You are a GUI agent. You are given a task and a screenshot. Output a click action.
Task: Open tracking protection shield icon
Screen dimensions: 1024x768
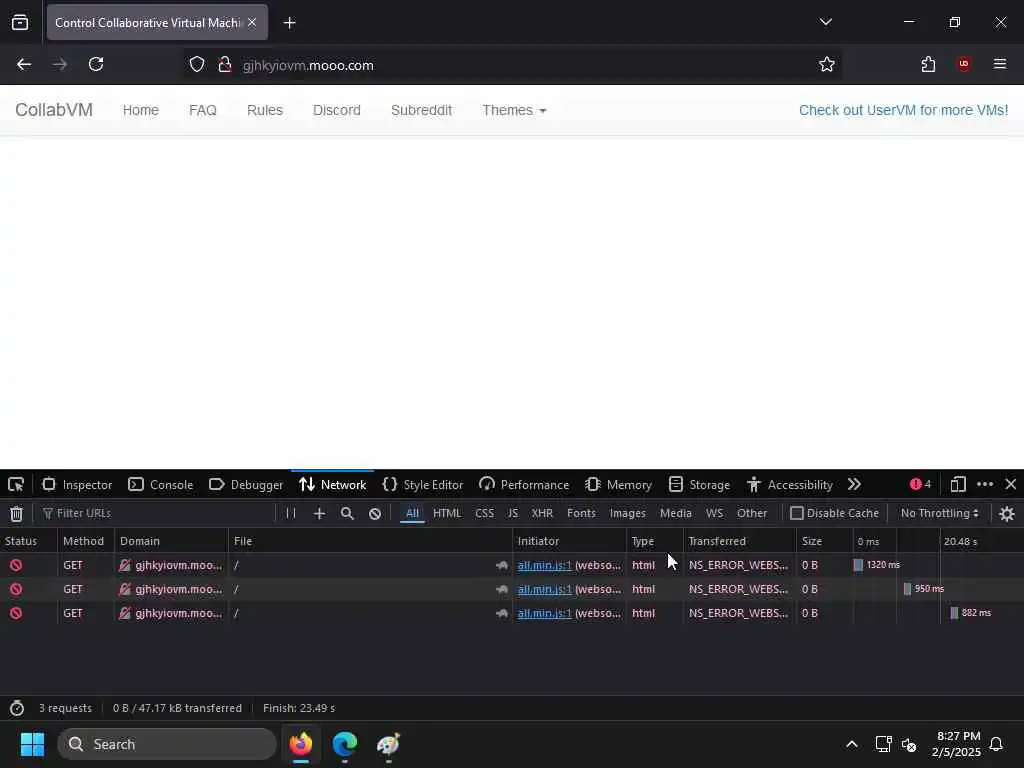(197, 65)
